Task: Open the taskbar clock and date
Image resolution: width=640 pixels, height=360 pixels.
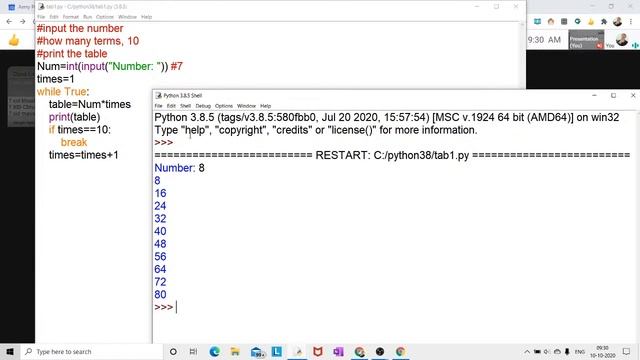Action: click(x=602, y=351)
